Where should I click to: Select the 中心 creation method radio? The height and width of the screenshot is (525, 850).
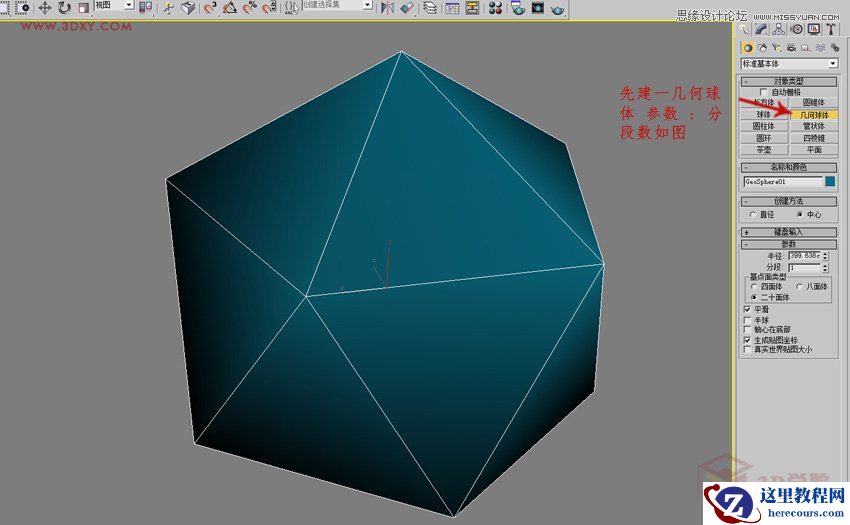point(800,215)
